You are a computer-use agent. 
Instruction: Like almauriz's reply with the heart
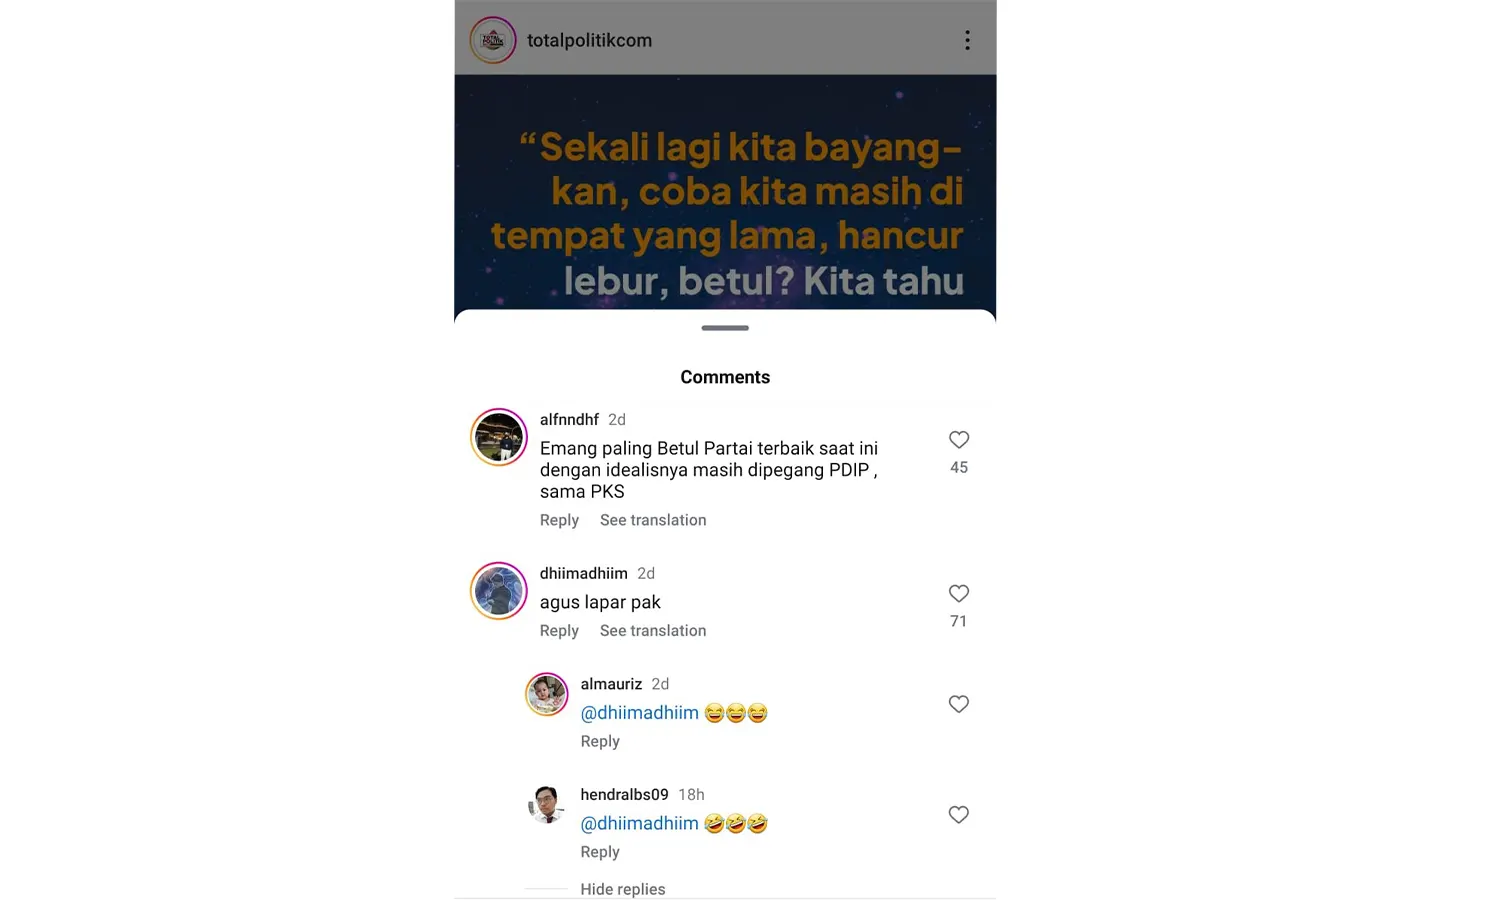(x=959, y=704)
